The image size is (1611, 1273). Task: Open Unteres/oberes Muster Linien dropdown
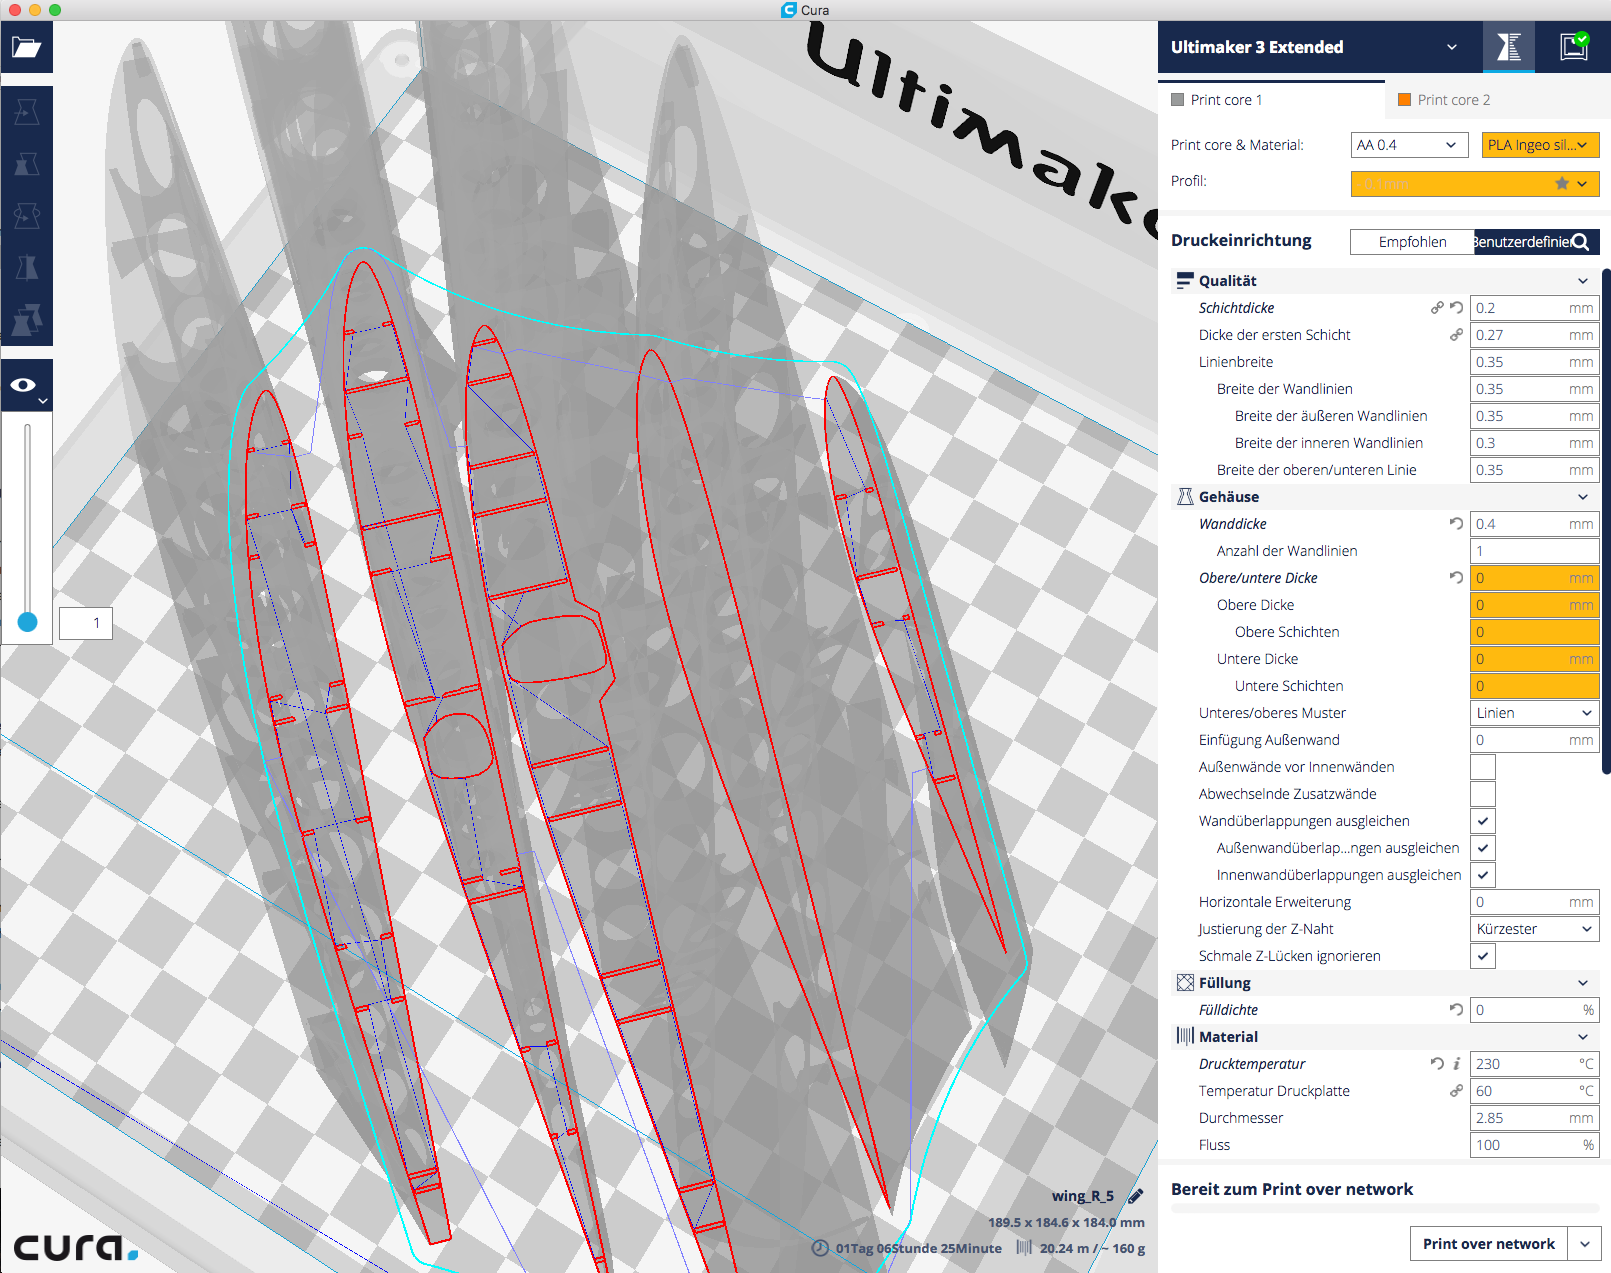1535,713
